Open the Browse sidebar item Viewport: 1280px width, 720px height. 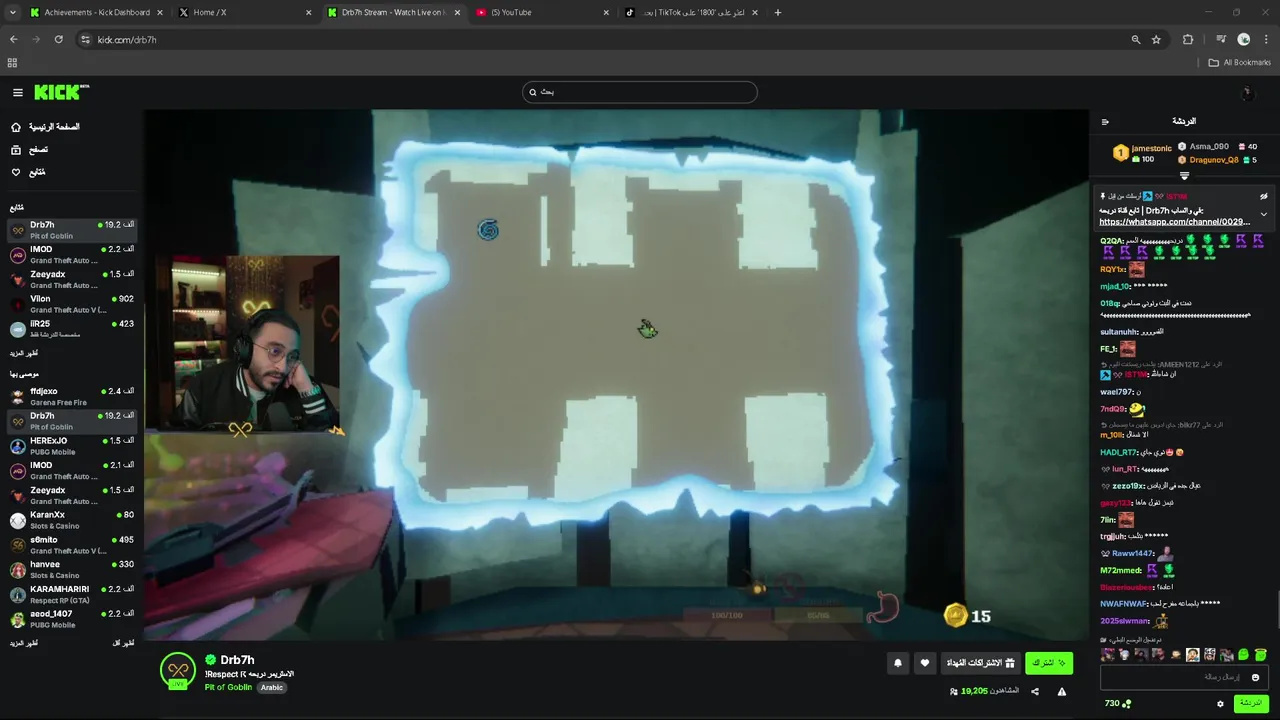click(x=40, y=150)
